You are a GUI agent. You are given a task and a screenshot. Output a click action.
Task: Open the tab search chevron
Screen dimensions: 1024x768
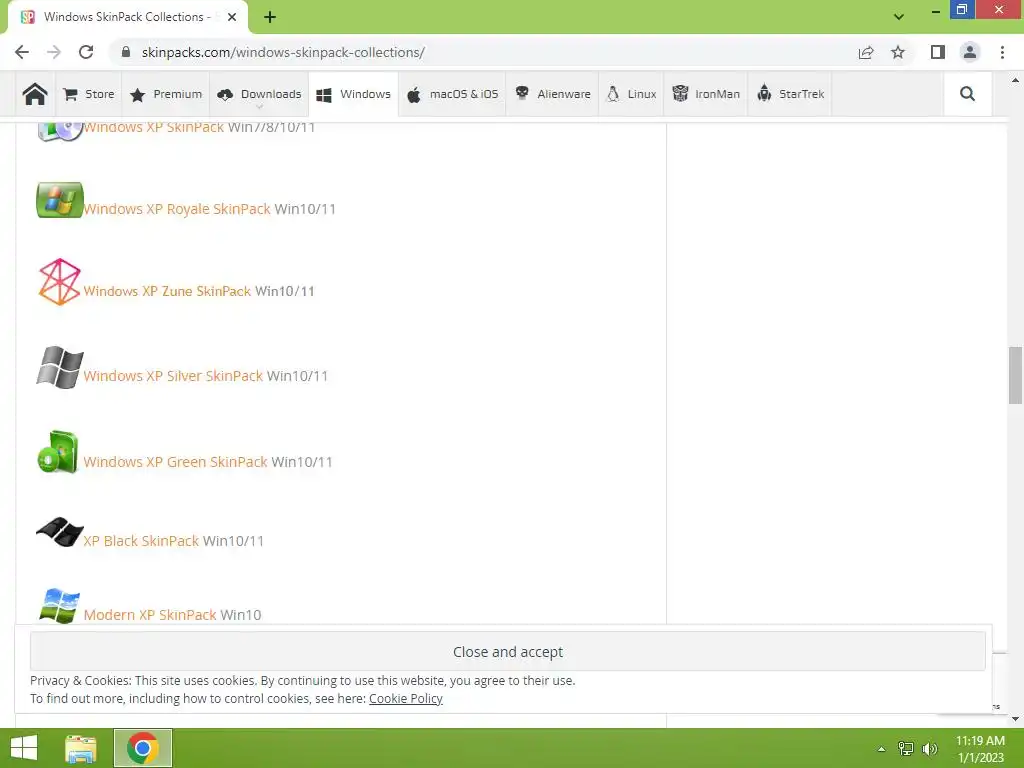point(899,17)
